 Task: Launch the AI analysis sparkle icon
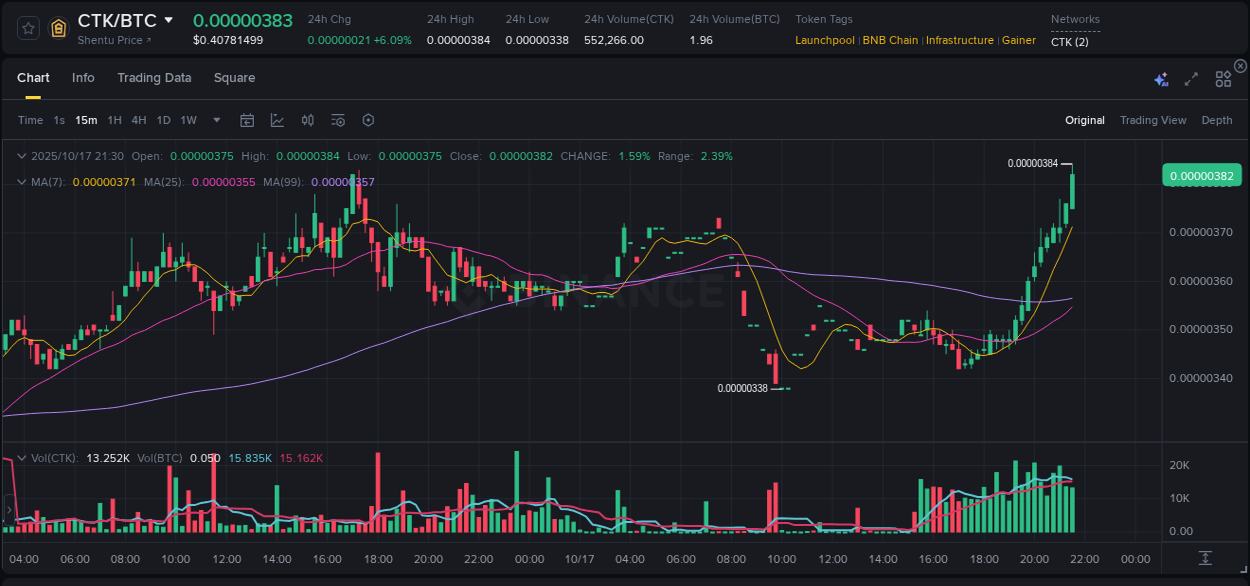1161,78
